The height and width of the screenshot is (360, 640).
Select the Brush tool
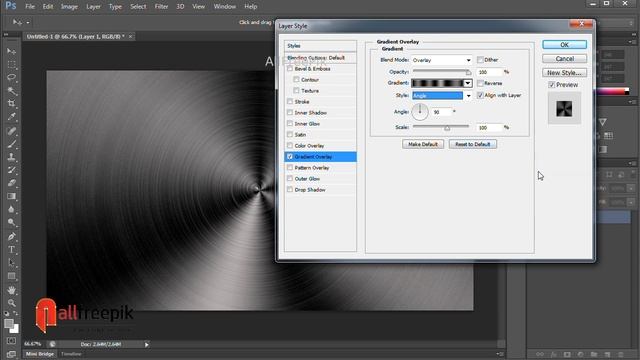[x=11, y=144]
